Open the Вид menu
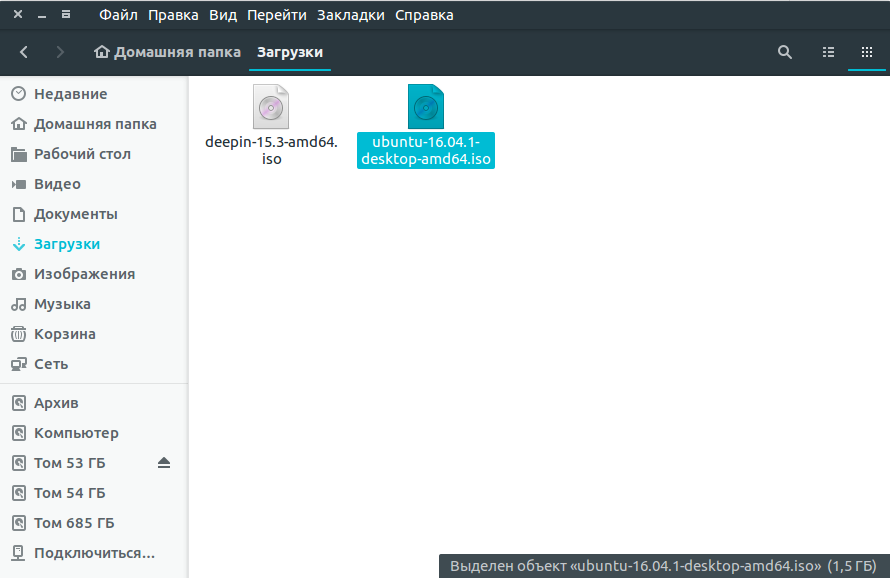 [223, 15]
